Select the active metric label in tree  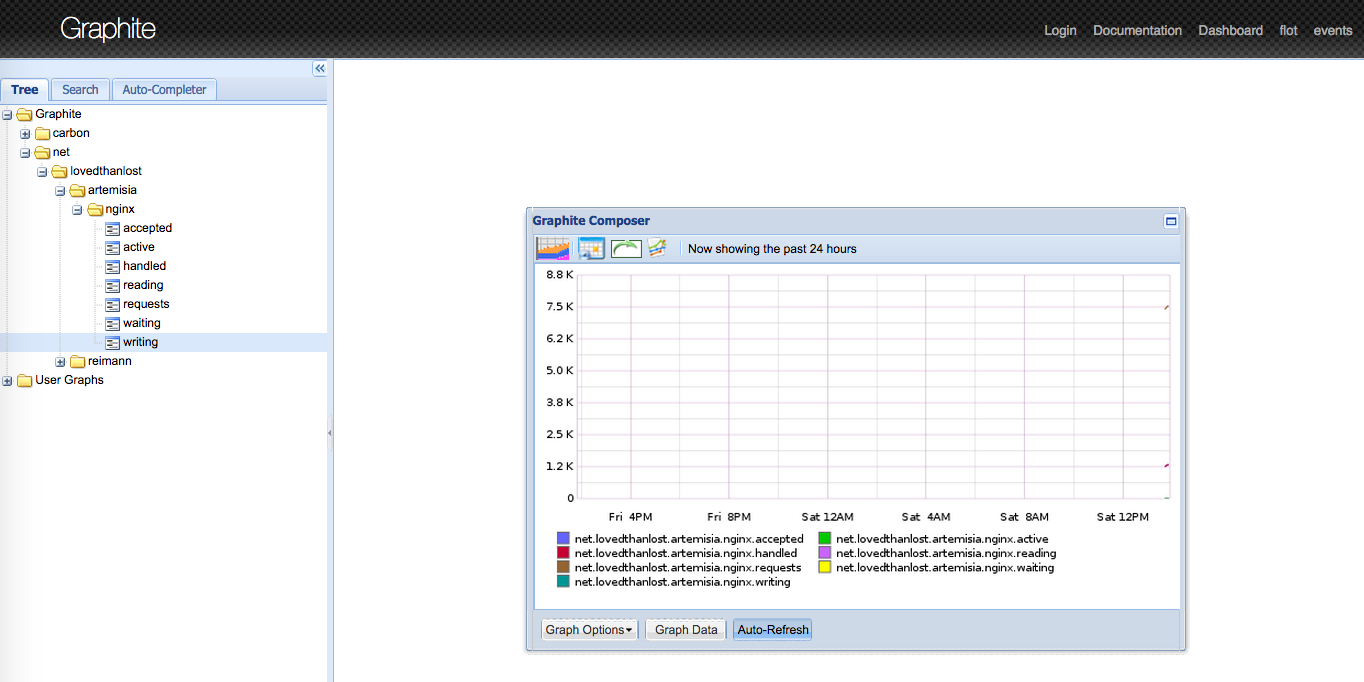[x=139, y=247]
